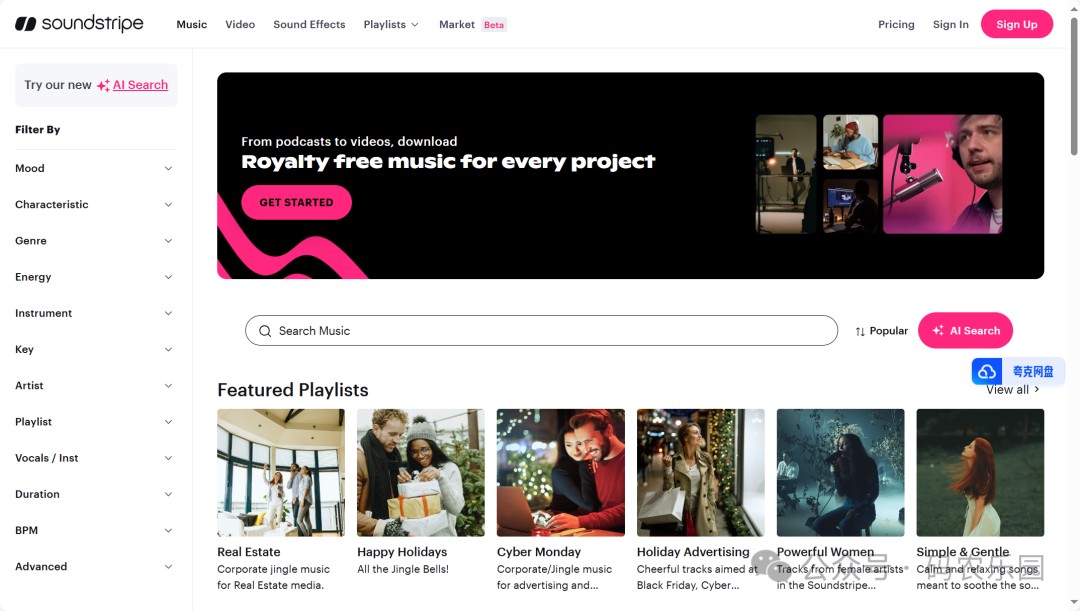Open the Playlists dropdown in navigation
This screenshot has width=1080, height=611.
391,24
